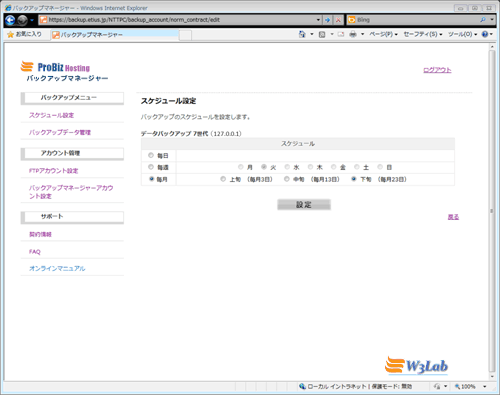Click the Bing search magnifier icon
Image resolution: width=500 pixels, height=395 pixels.
(483, 20)
